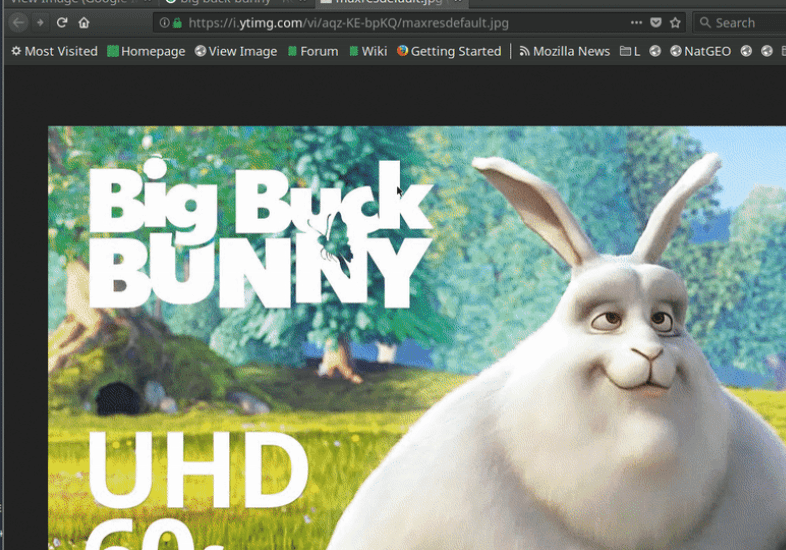Open the Homepage bookmark
786x550 pixels.
tap(146, 51)
